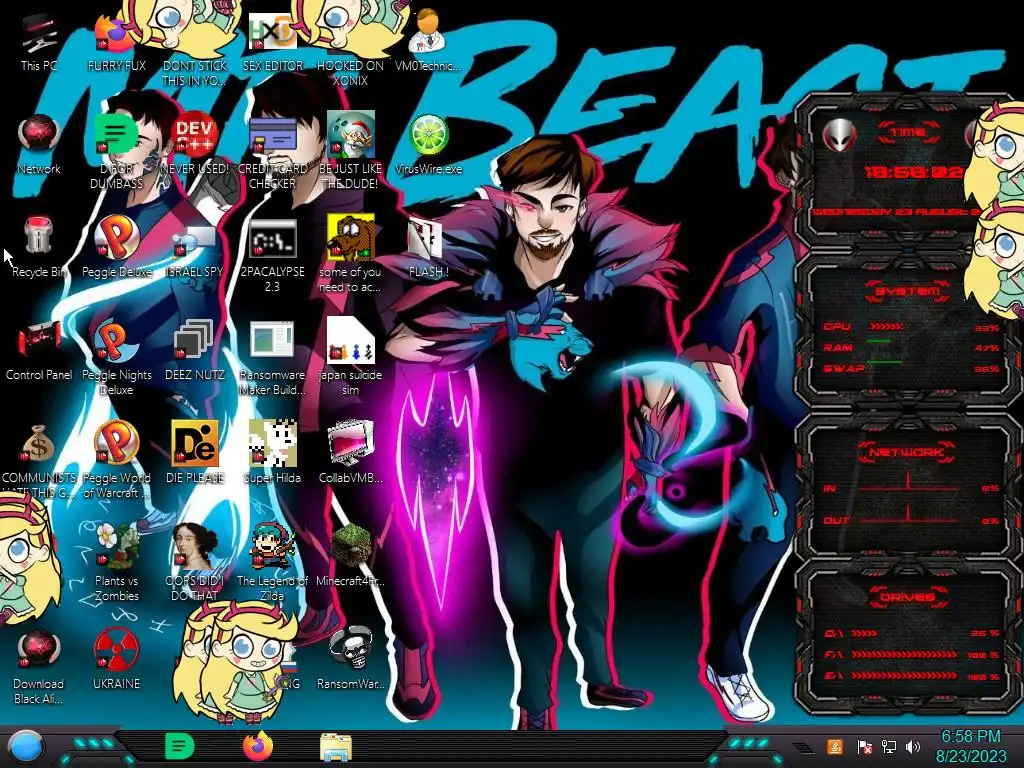Click the orange tray notification icon
Viewport: 1024px width, 768px height.
tap(835, 746)
